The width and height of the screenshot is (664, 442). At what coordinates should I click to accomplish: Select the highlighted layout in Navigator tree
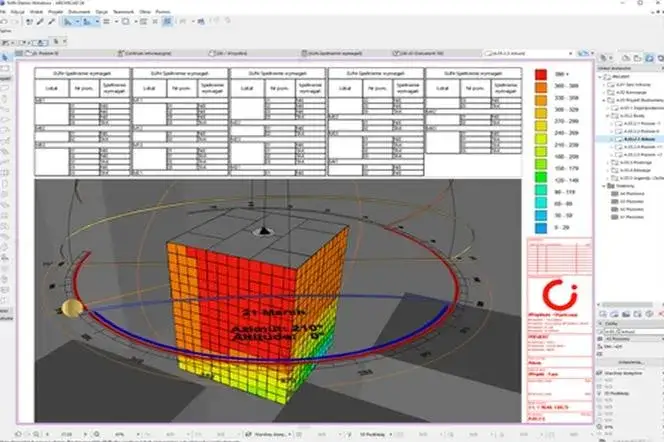(x=629, y=139)
